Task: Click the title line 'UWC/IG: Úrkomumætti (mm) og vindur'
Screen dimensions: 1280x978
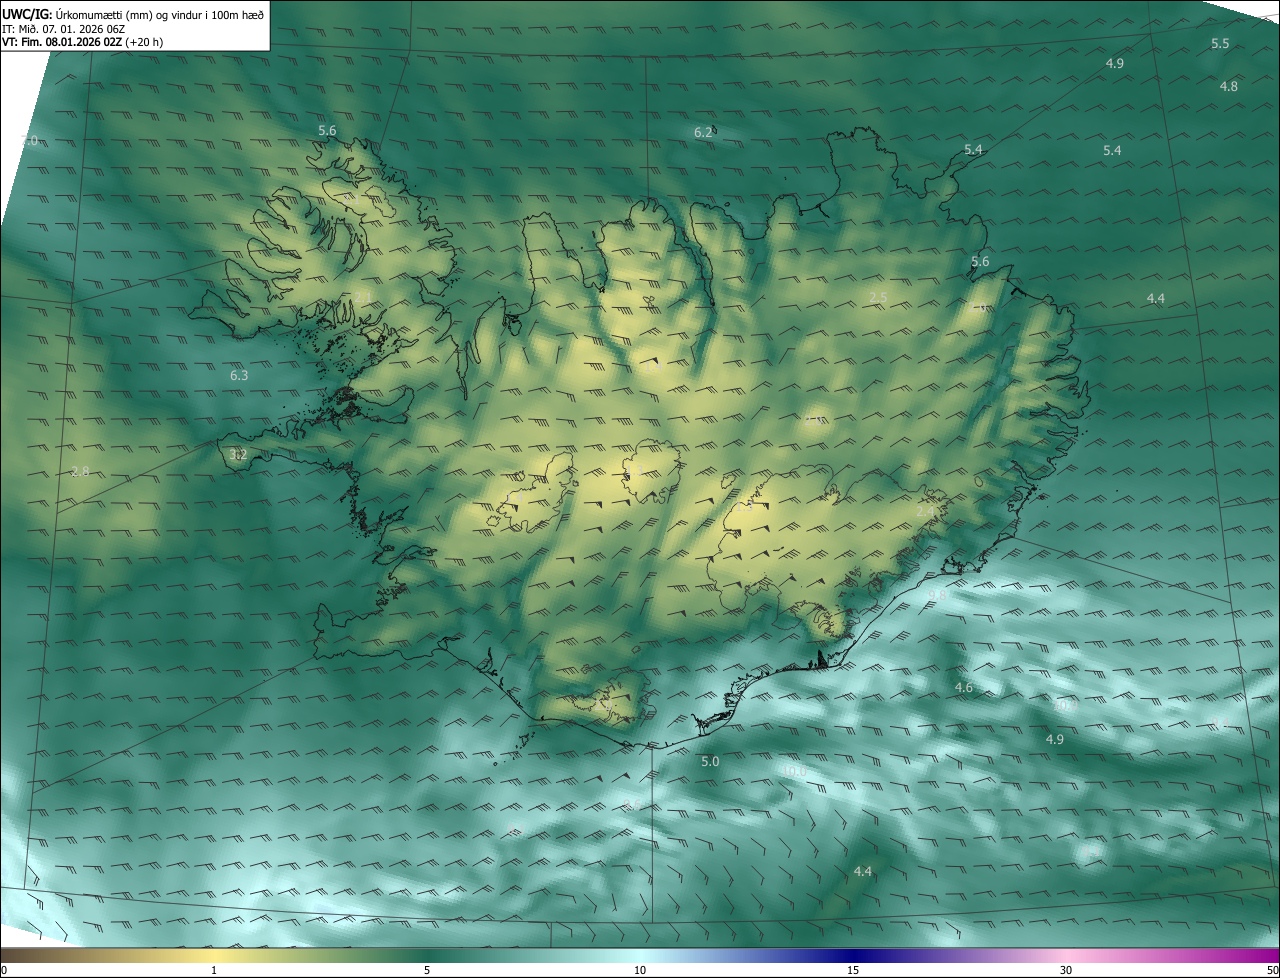Action: coord(133,14)
